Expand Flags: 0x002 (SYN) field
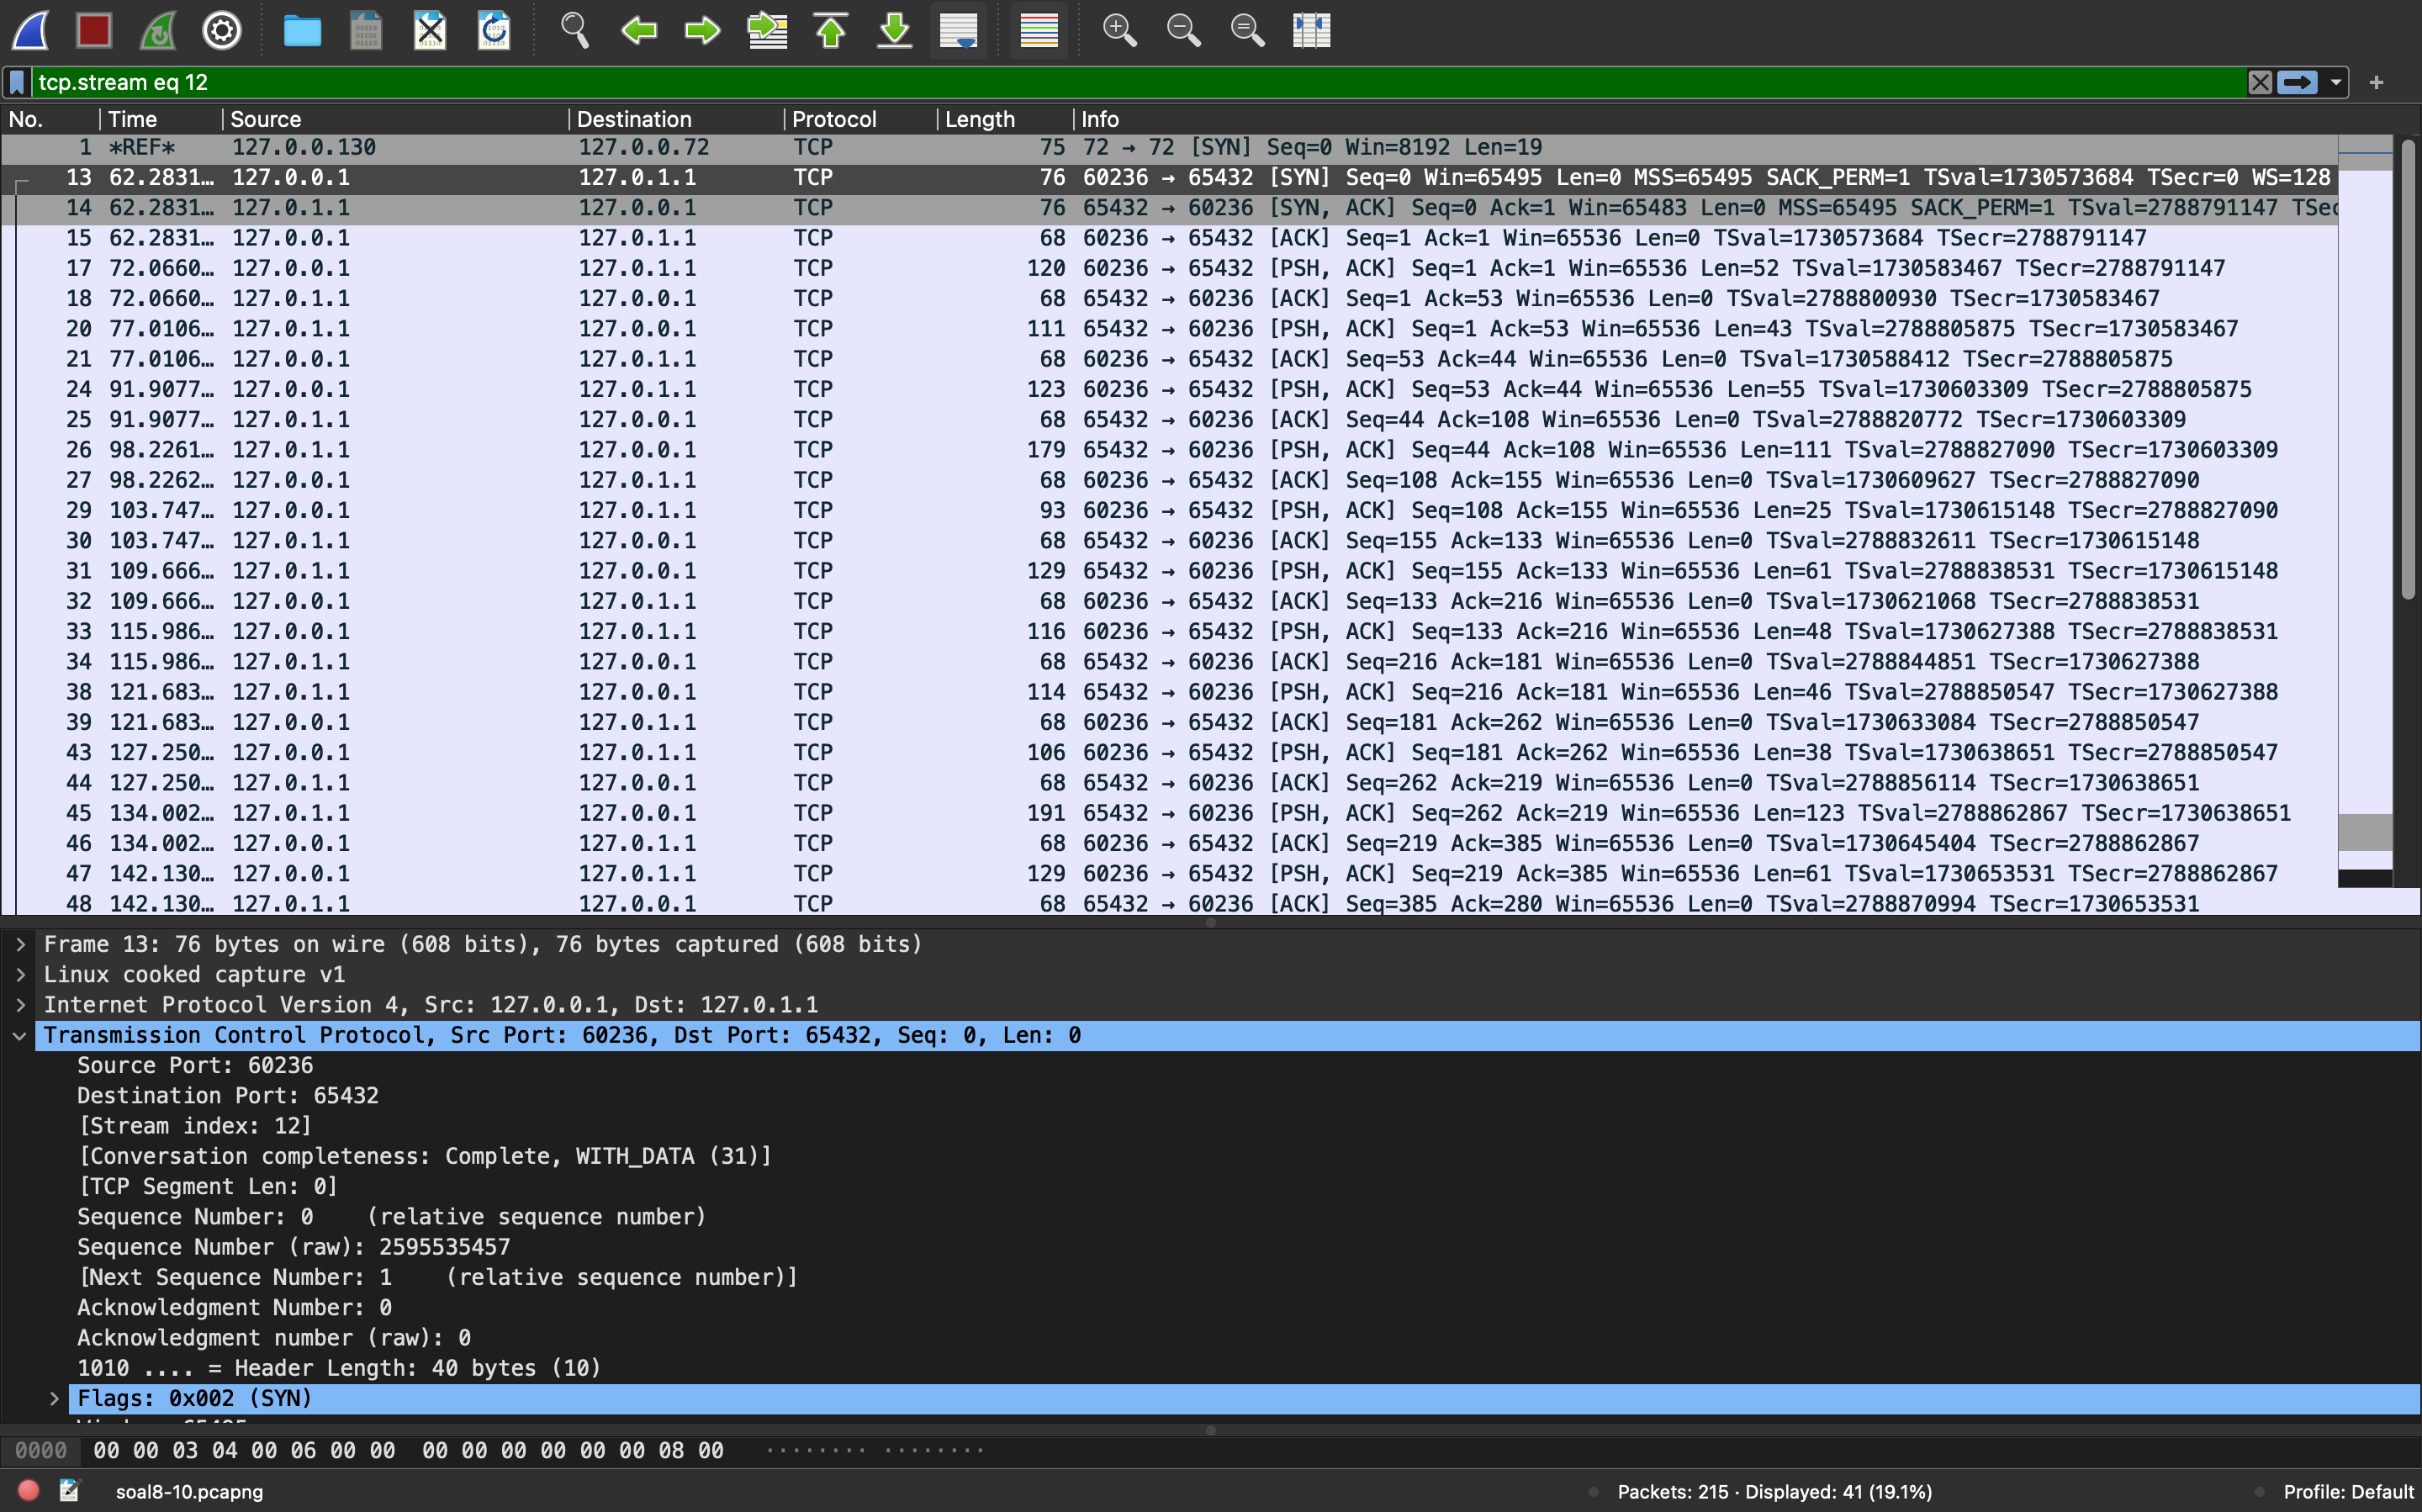Screen dimensions: 2422x1512 click(x=55, y=1398)
